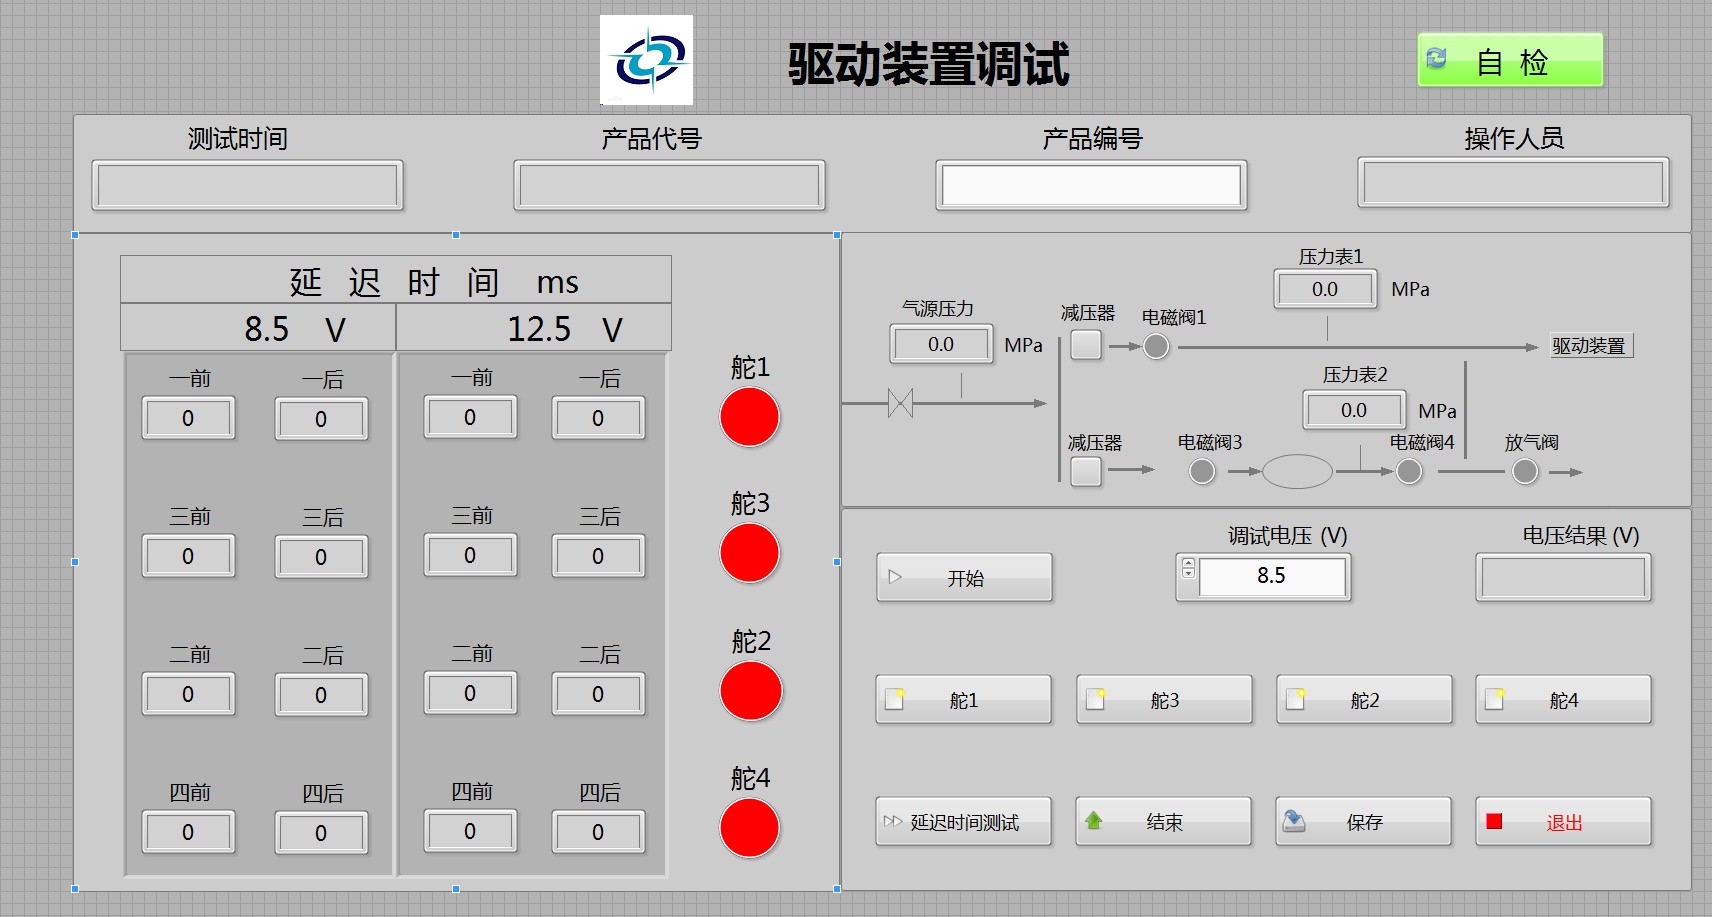The width and height of the screenshot is (1712, 917).
Task: Click the red 舵3 indicator light
Action: tap(750, 553)
